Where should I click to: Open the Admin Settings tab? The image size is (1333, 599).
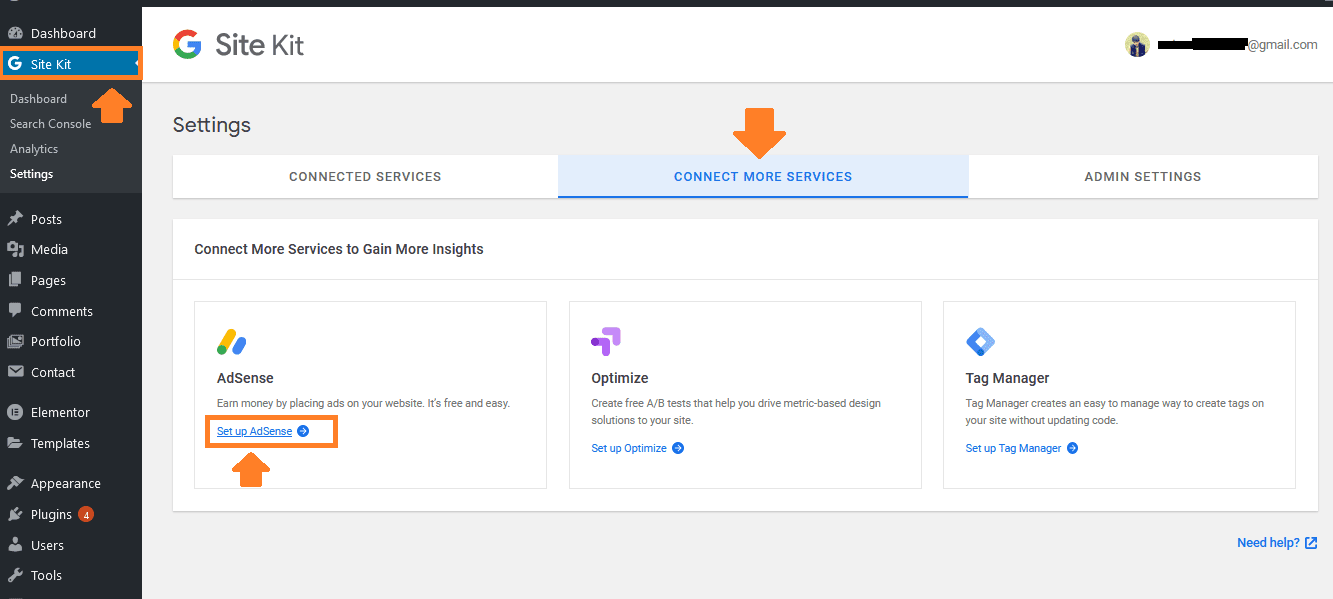pyautogui.click(x=1143, y=176)
